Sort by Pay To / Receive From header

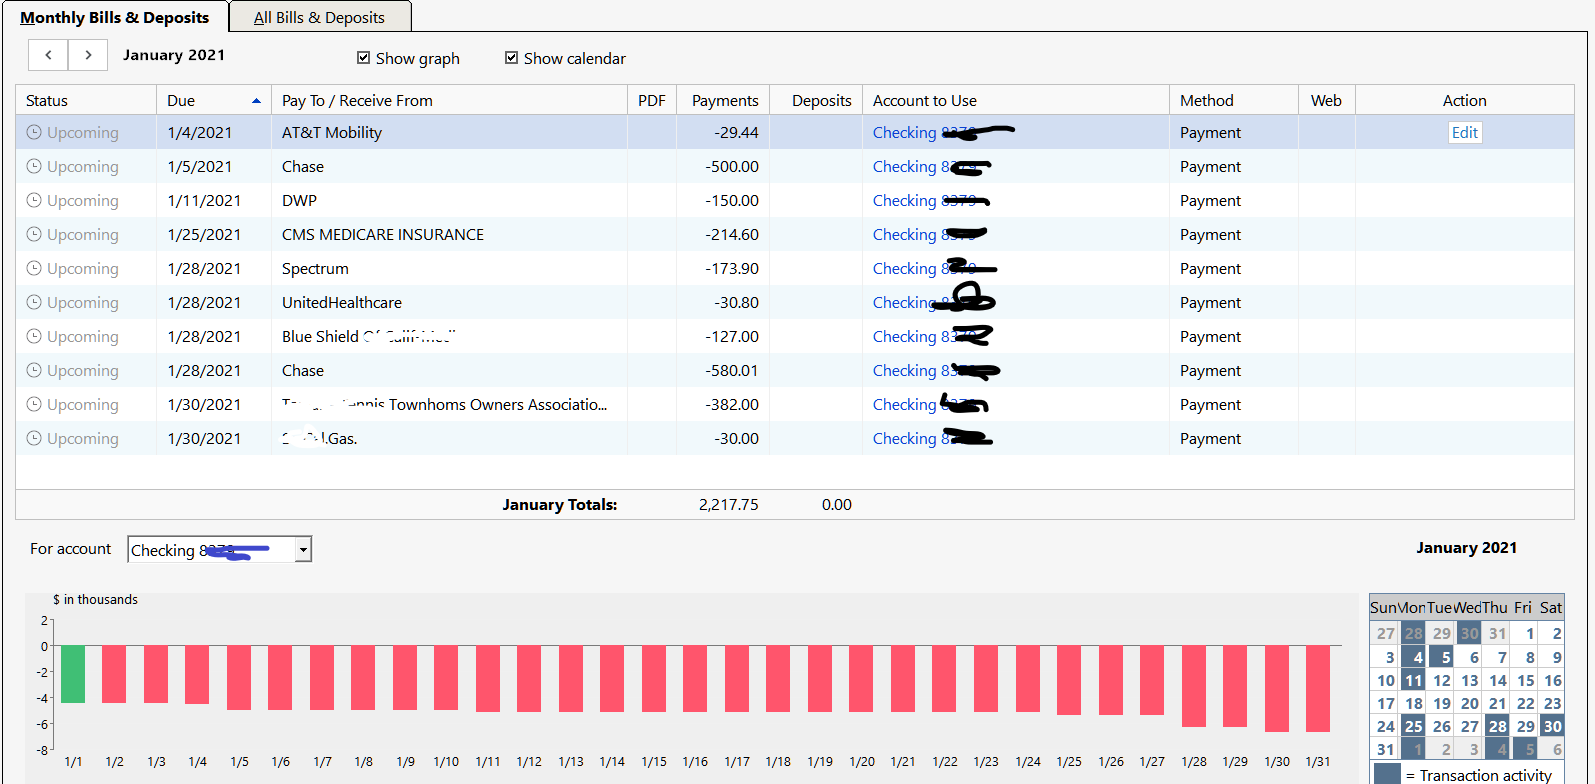click(449, 100)
